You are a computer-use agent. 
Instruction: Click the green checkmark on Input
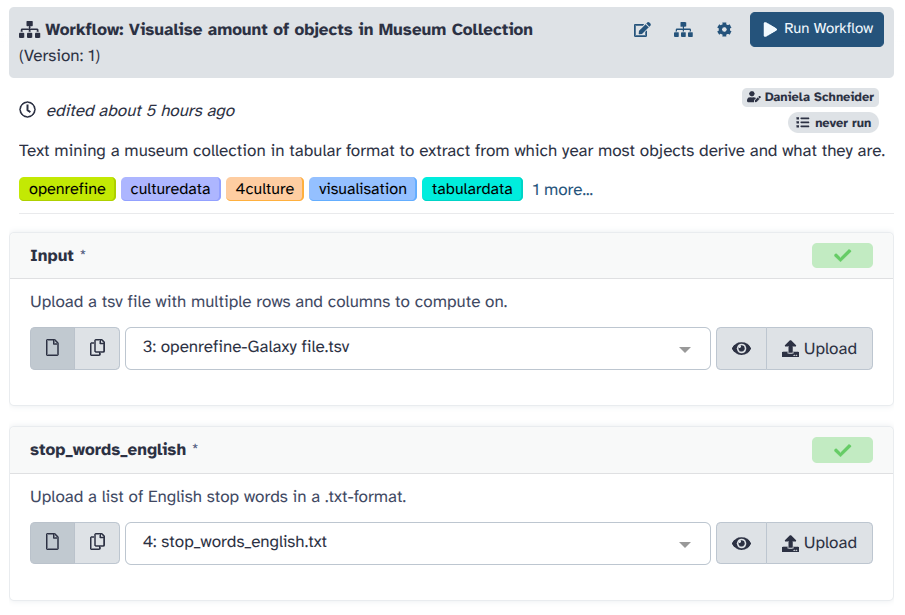(842, 256)
